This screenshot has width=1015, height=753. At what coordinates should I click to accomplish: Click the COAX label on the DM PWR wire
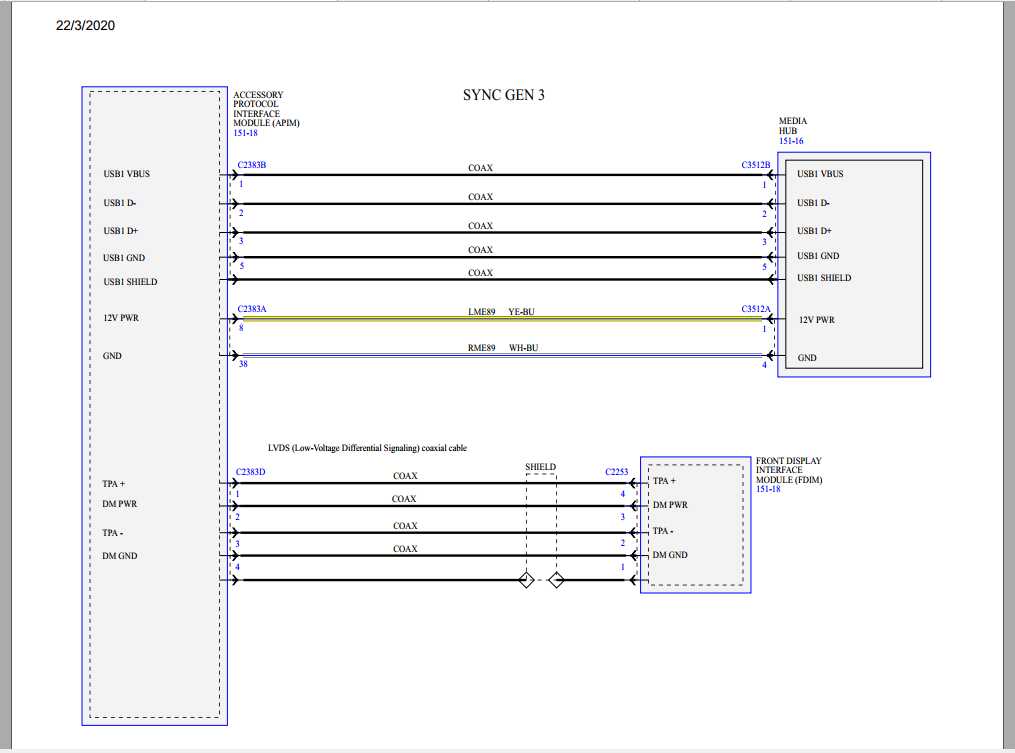pyautogui.click(x=404, y=499)
